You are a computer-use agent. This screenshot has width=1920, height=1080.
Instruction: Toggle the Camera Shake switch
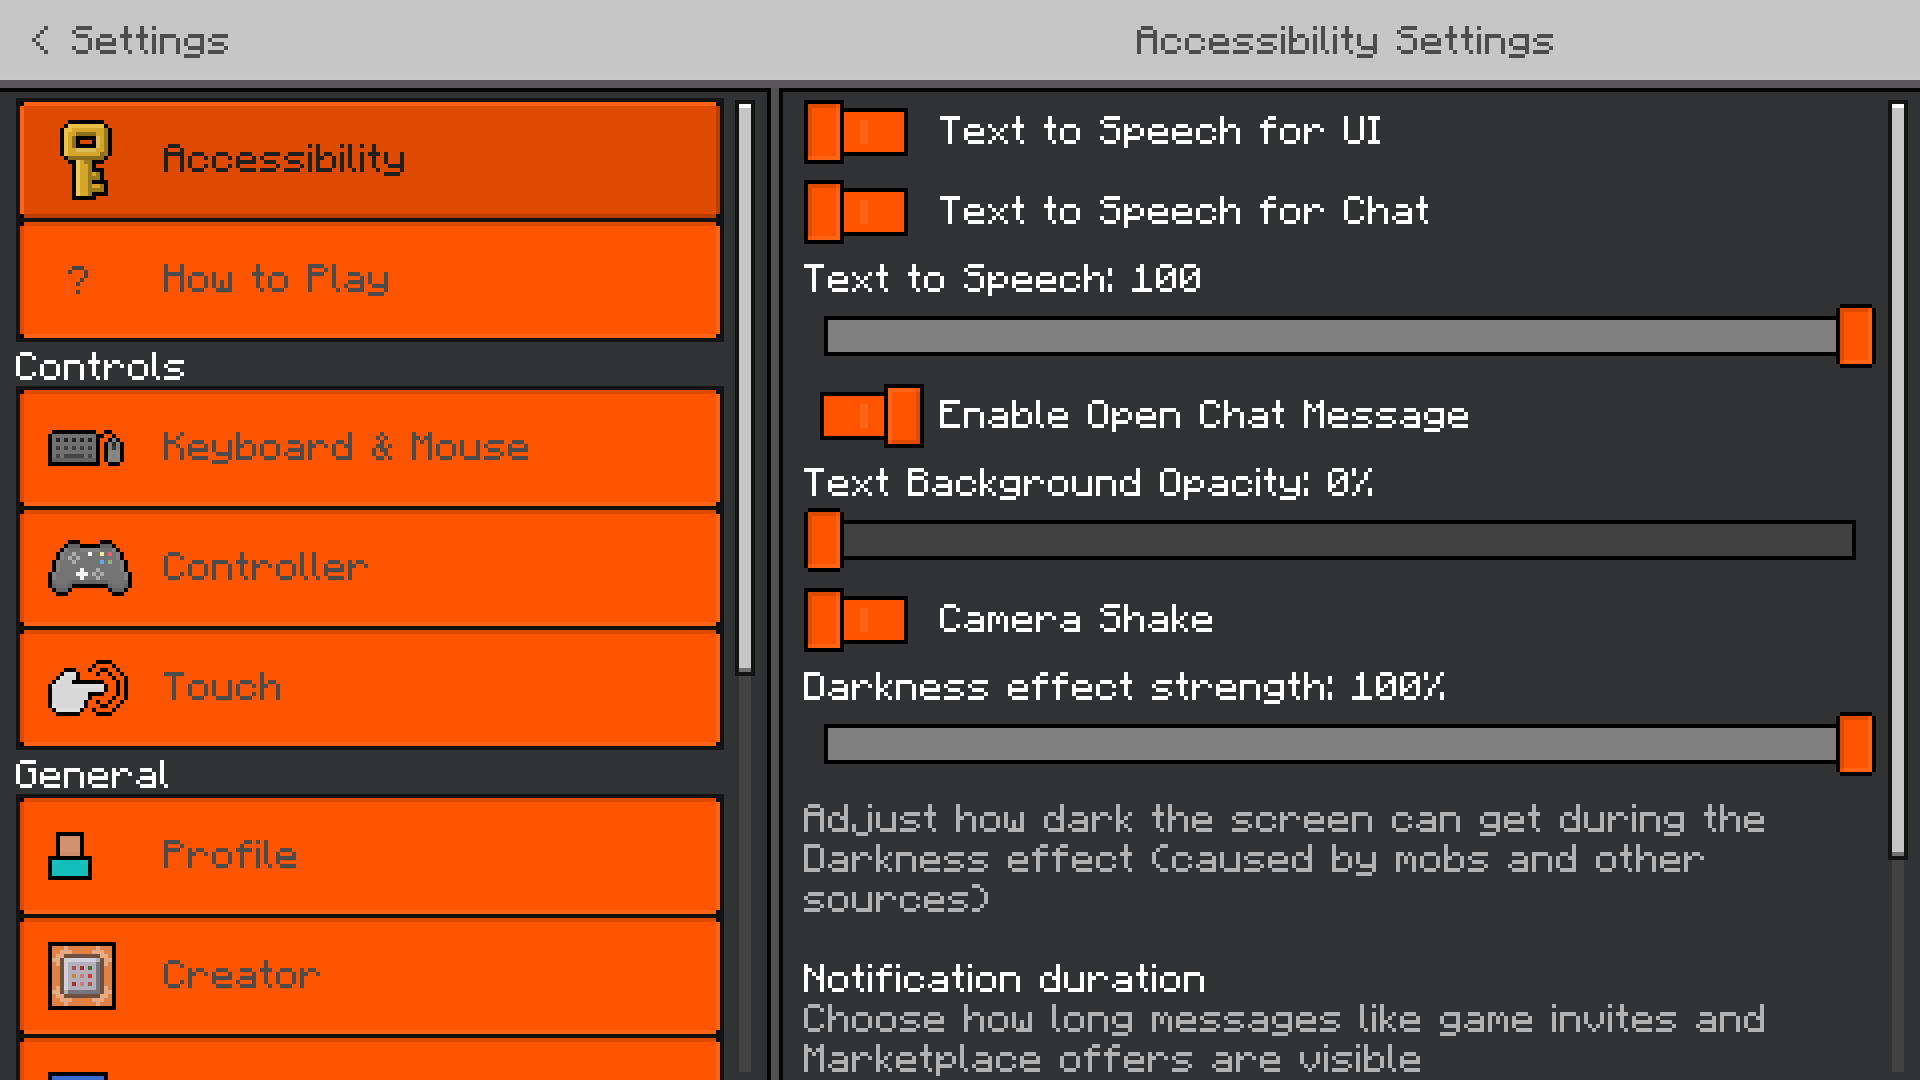[856, 619]
